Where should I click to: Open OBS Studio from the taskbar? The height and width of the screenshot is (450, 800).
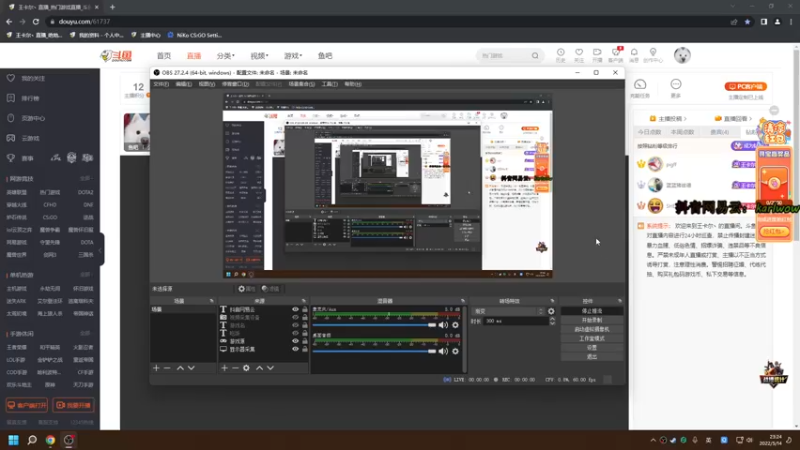(x=69, y=440)
